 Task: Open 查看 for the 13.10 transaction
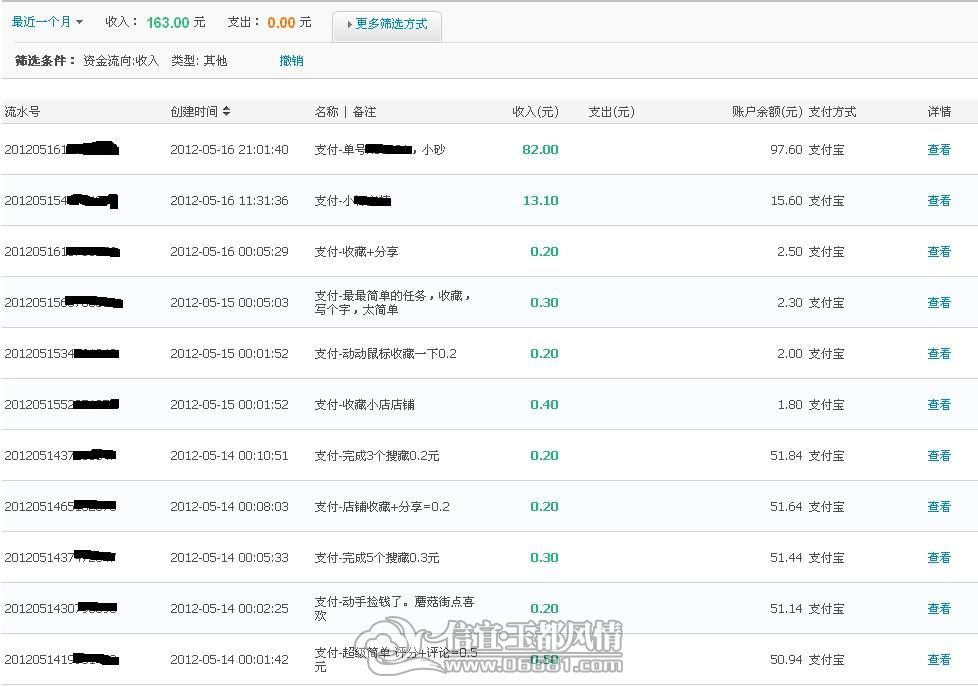(x=939, y=201)
